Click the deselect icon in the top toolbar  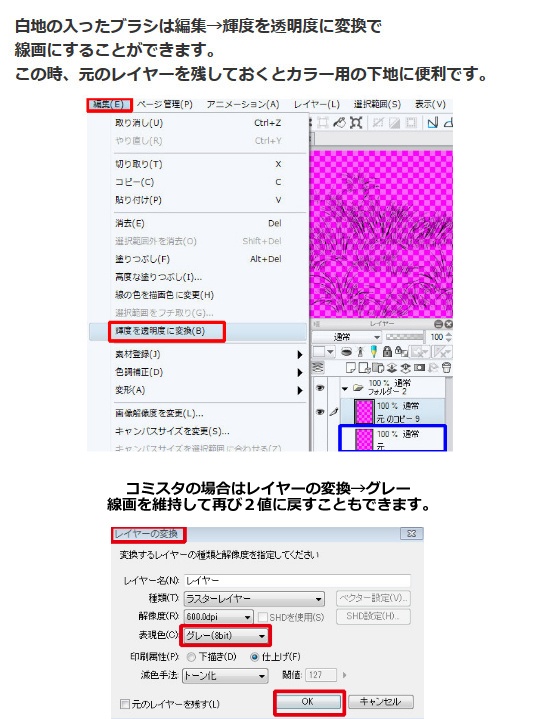[378, 123]
